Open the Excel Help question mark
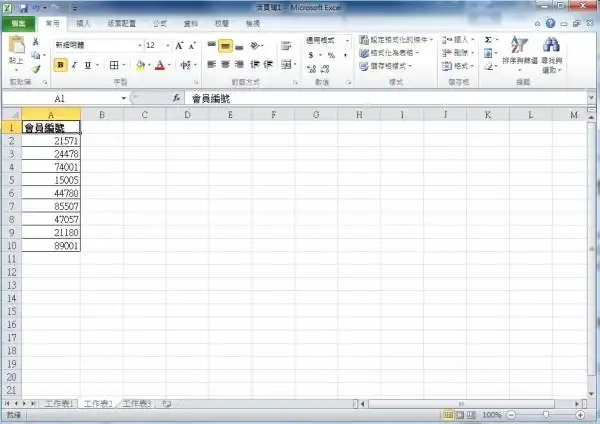Screen dimensions: 600x424 pos(551,22)
